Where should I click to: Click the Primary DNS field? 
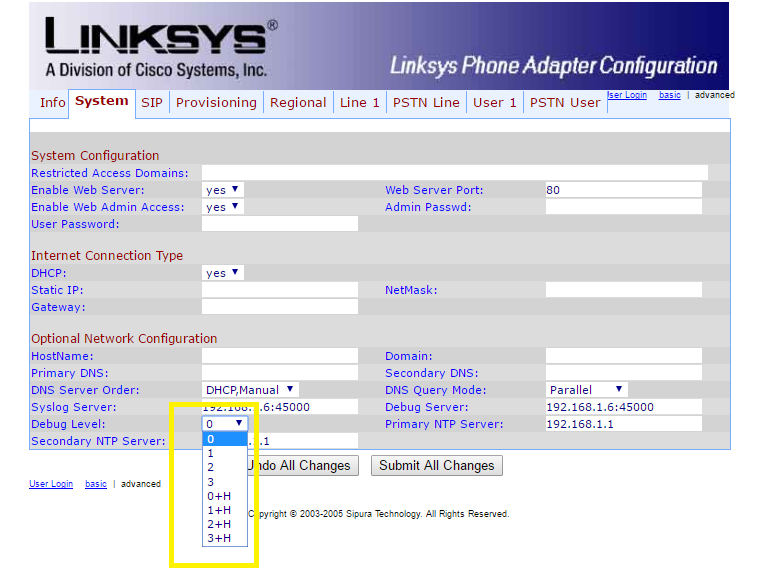coord(280,373)
